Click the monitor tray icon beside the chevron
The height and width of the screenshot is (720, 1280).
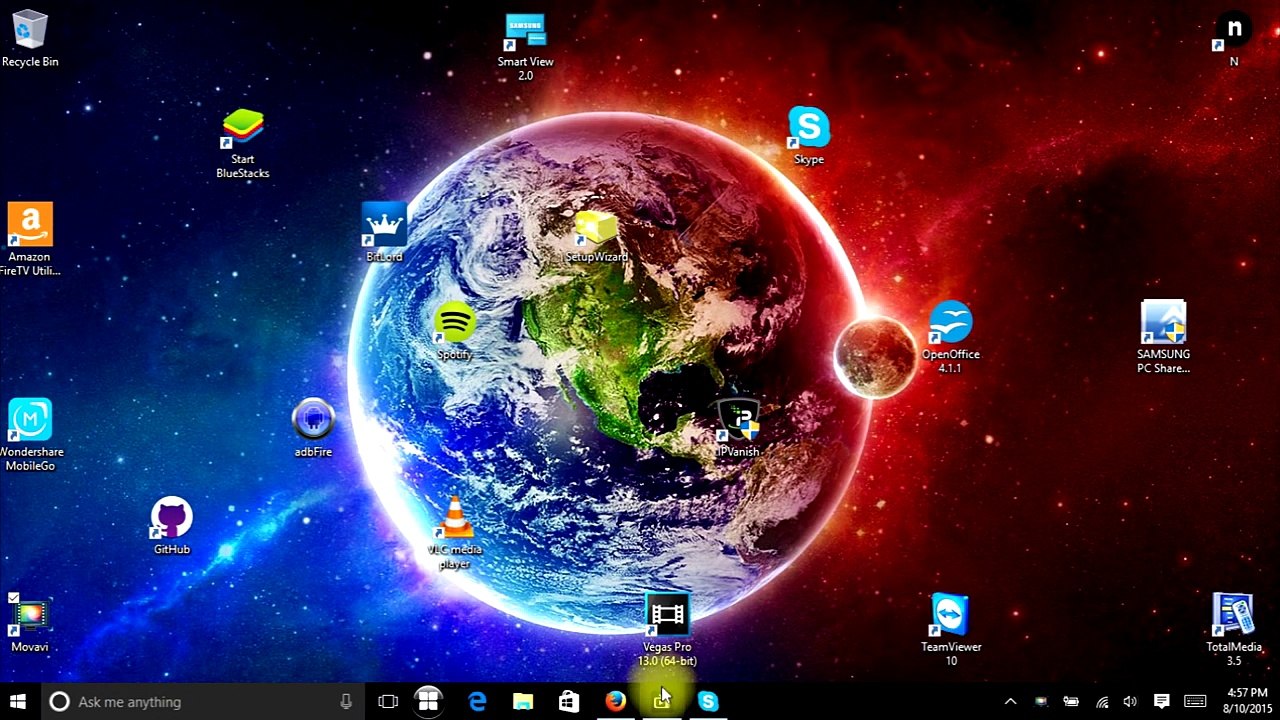click(x=1041, y=702)
